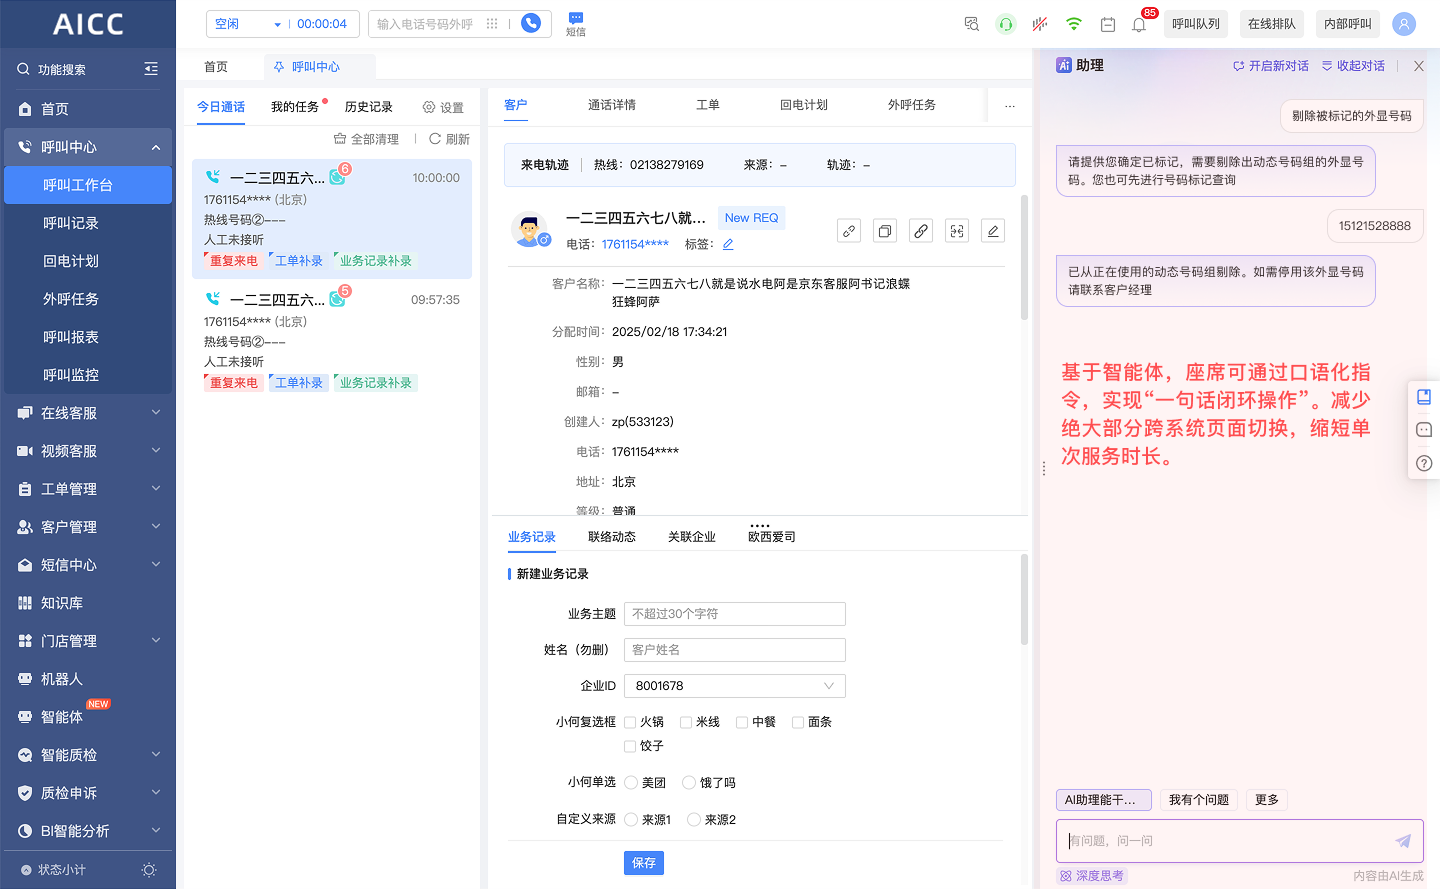Viewport: 1440px width, 889px height.
Task: Expand the 短信中心 sidebar menu
Action: point(88,565)
